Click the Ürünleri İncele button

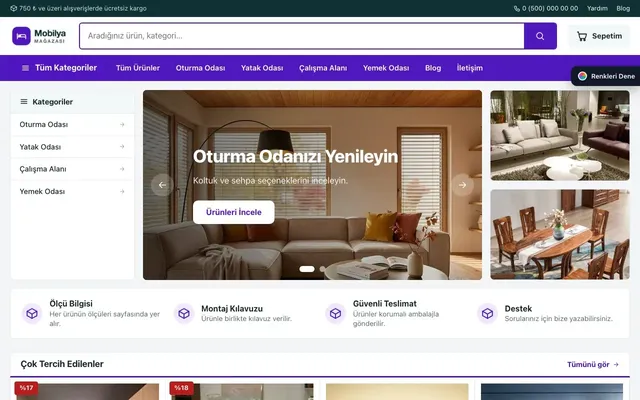pos(233,212)
